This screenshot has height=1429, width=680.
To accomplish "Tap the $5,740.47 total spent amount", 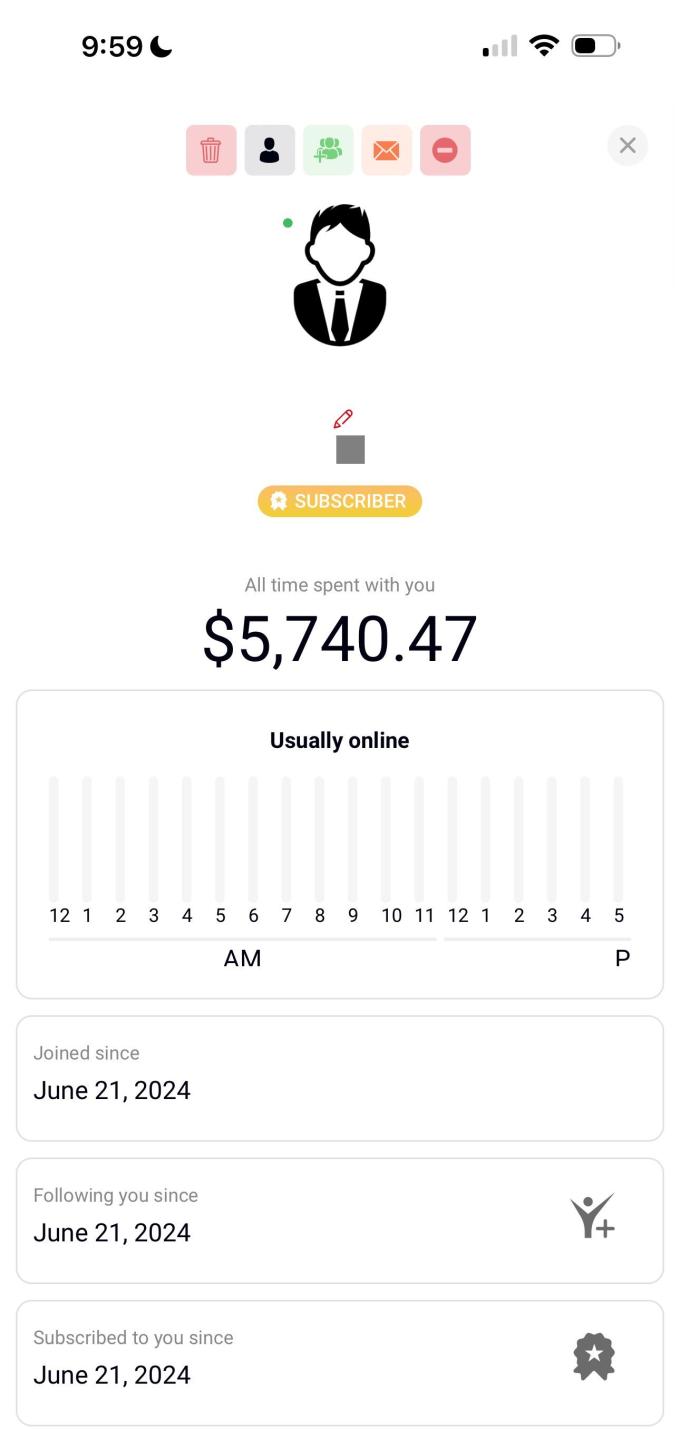I will click(x=340, y=640).
